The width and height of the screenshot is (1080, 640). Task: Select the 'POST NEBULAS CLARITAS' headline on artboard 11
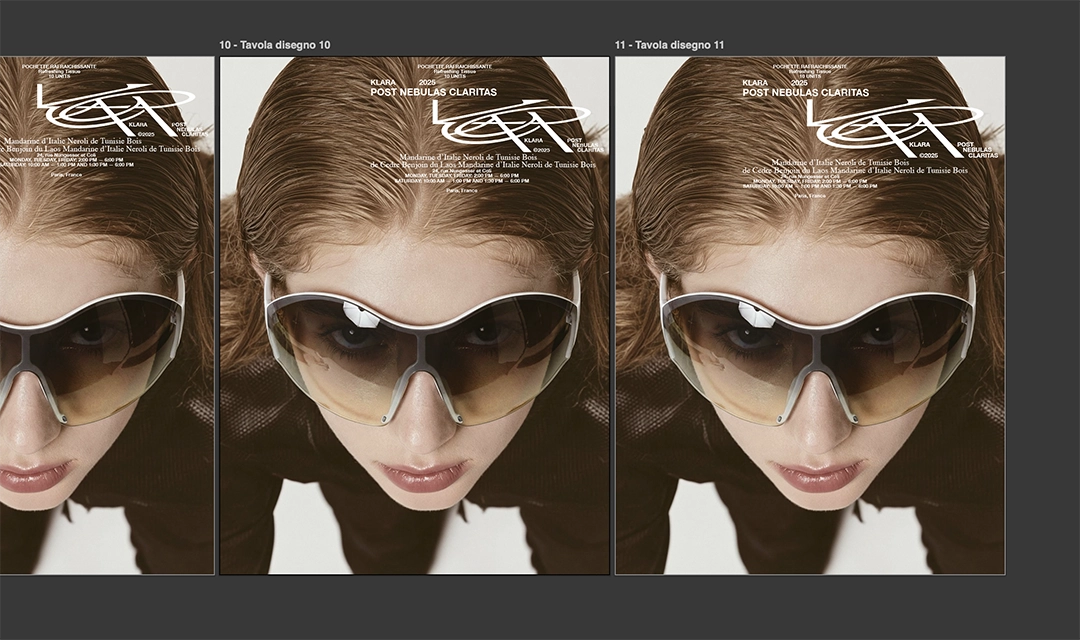(x=805, y=93)
